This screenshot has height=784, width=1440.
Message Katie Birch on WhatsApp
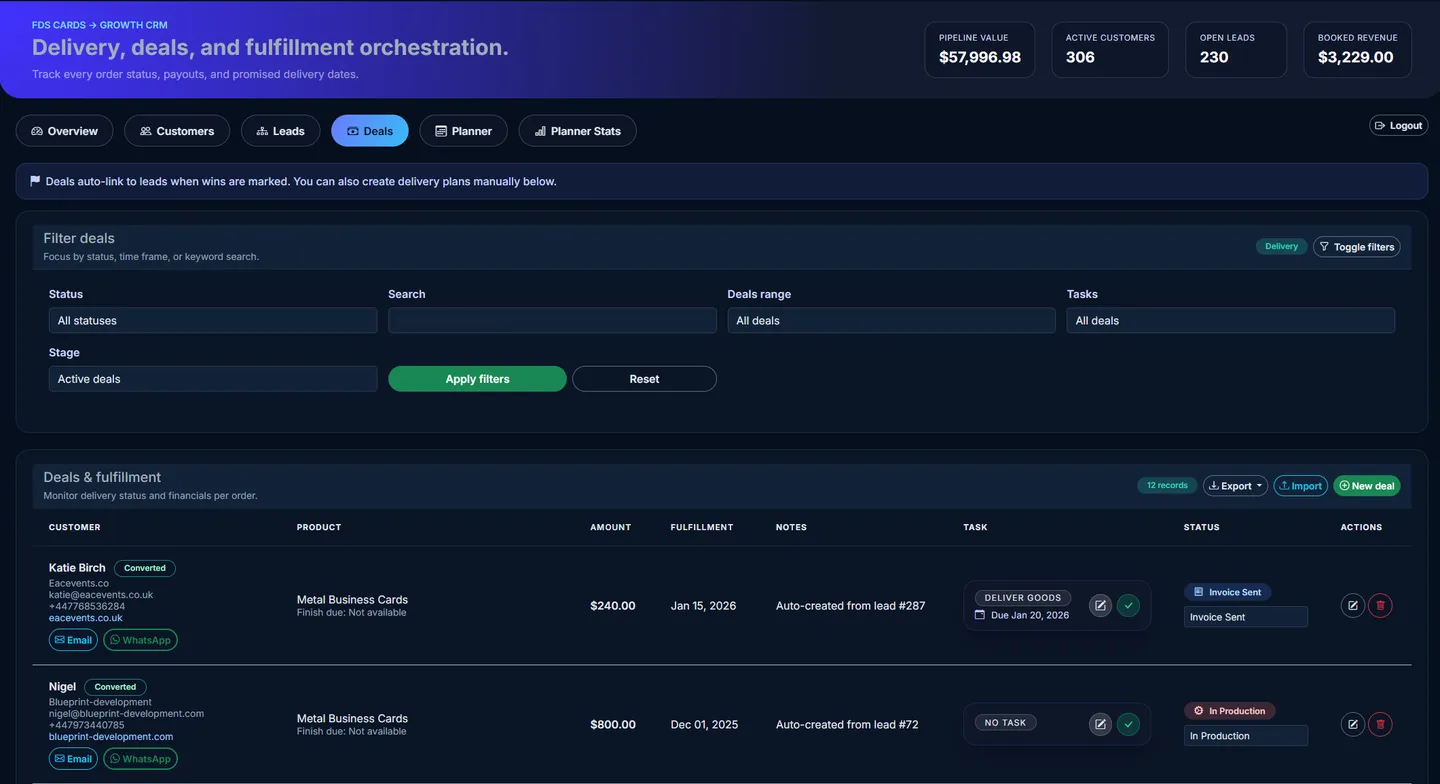pyautogui.click(x=140, y=640)
